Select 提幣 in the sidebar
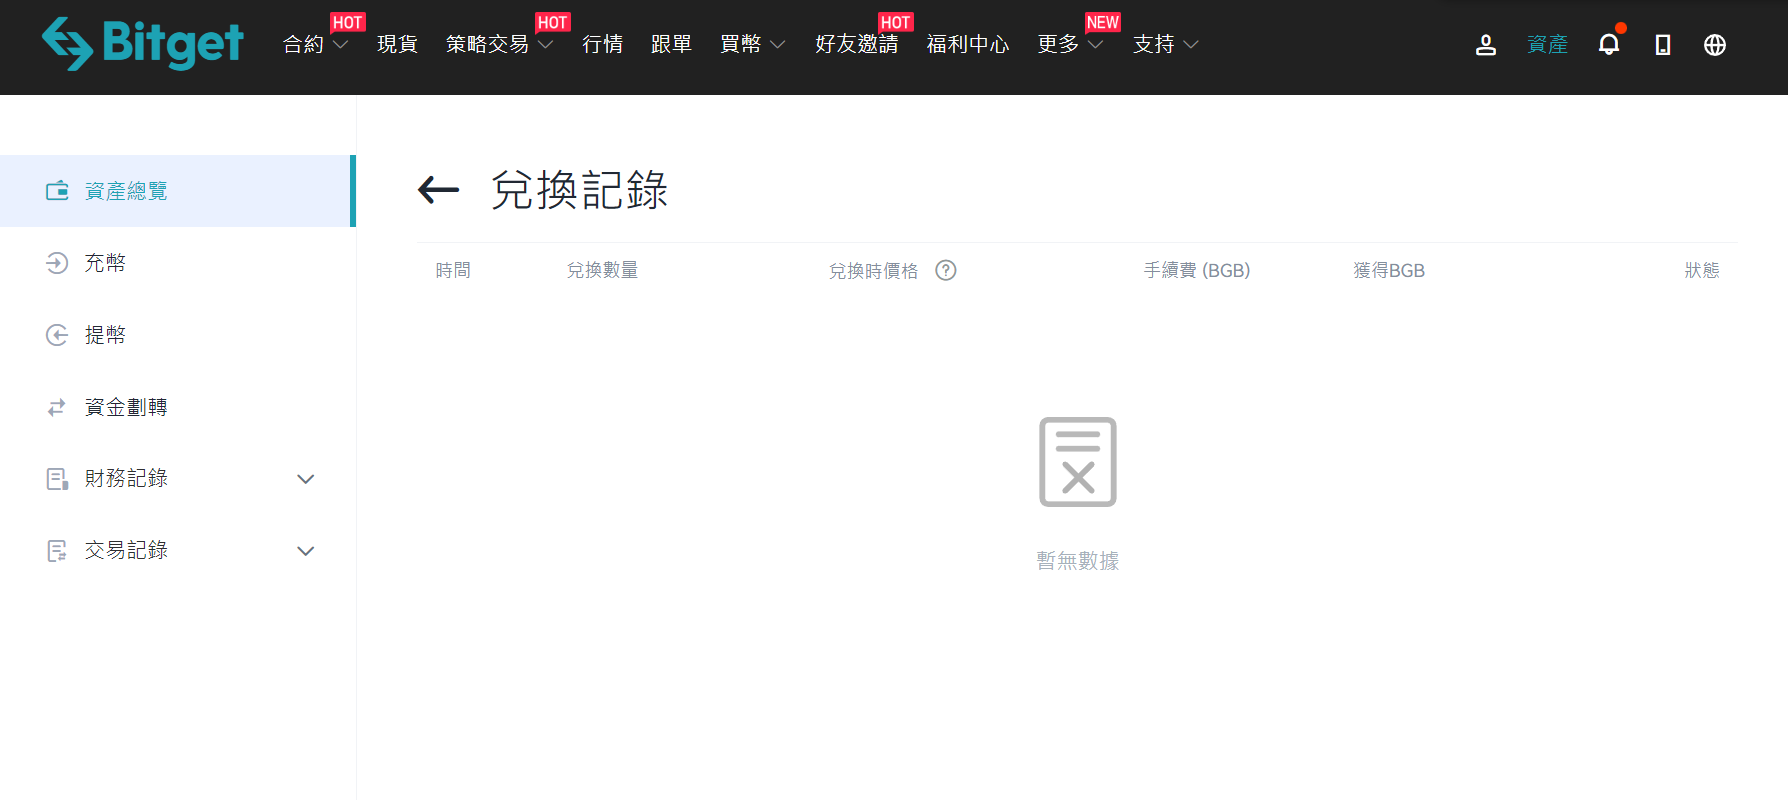This screenshot has width=1788, height=800. [178, 335]
